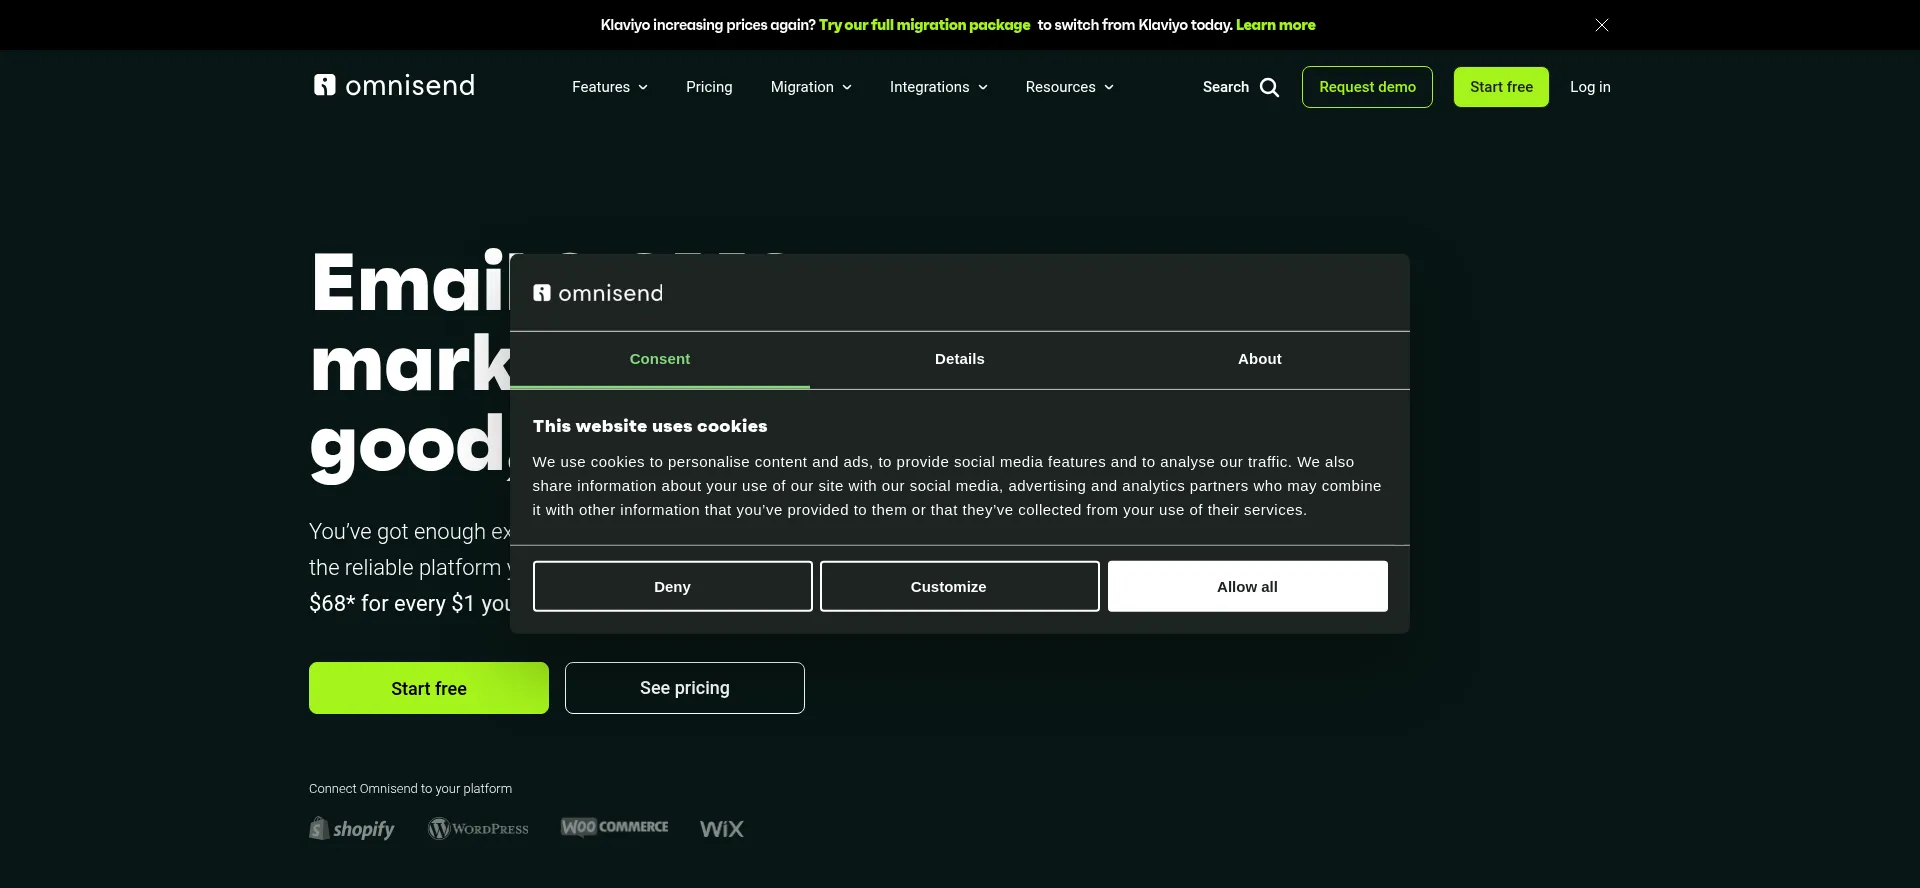Dismiss the top announcement banner
Screen dimensions: 1920x888
pyautogui.click(x=1601, y=25)
